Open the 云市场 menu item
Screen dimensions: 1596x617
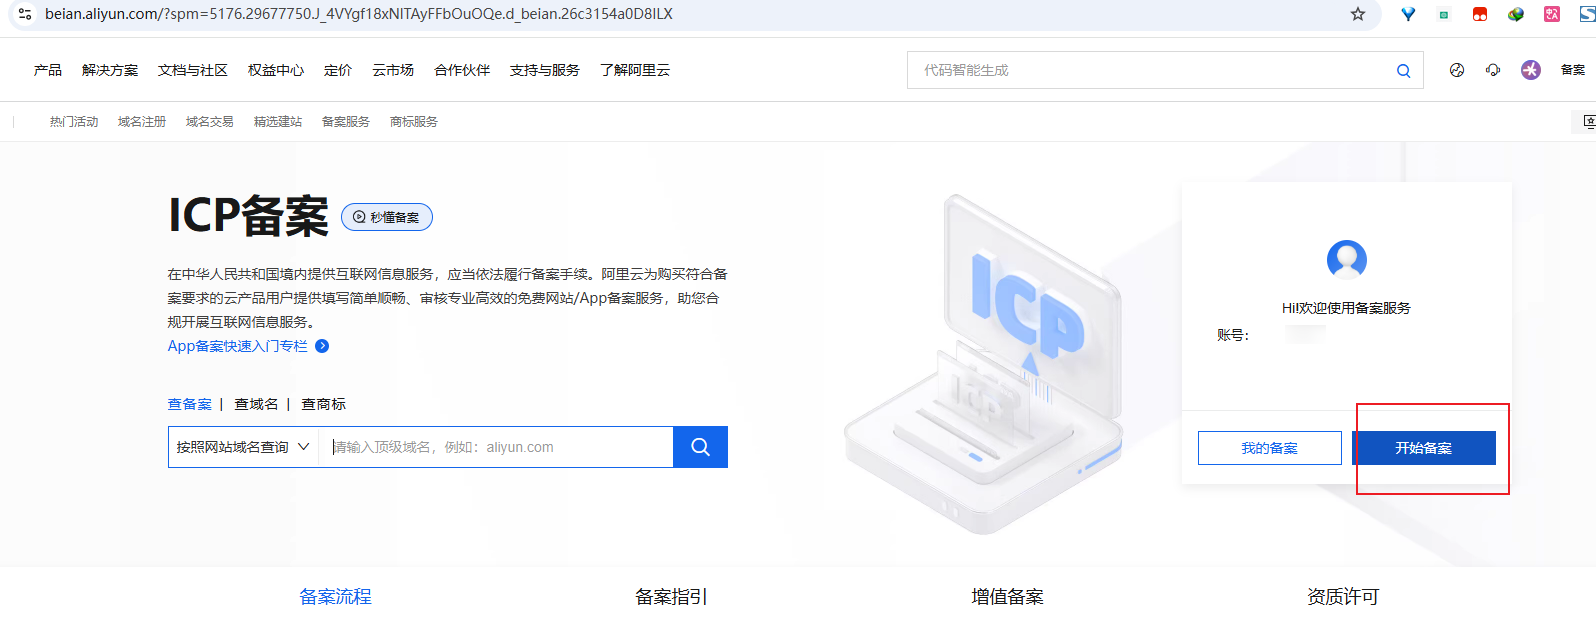393,70
